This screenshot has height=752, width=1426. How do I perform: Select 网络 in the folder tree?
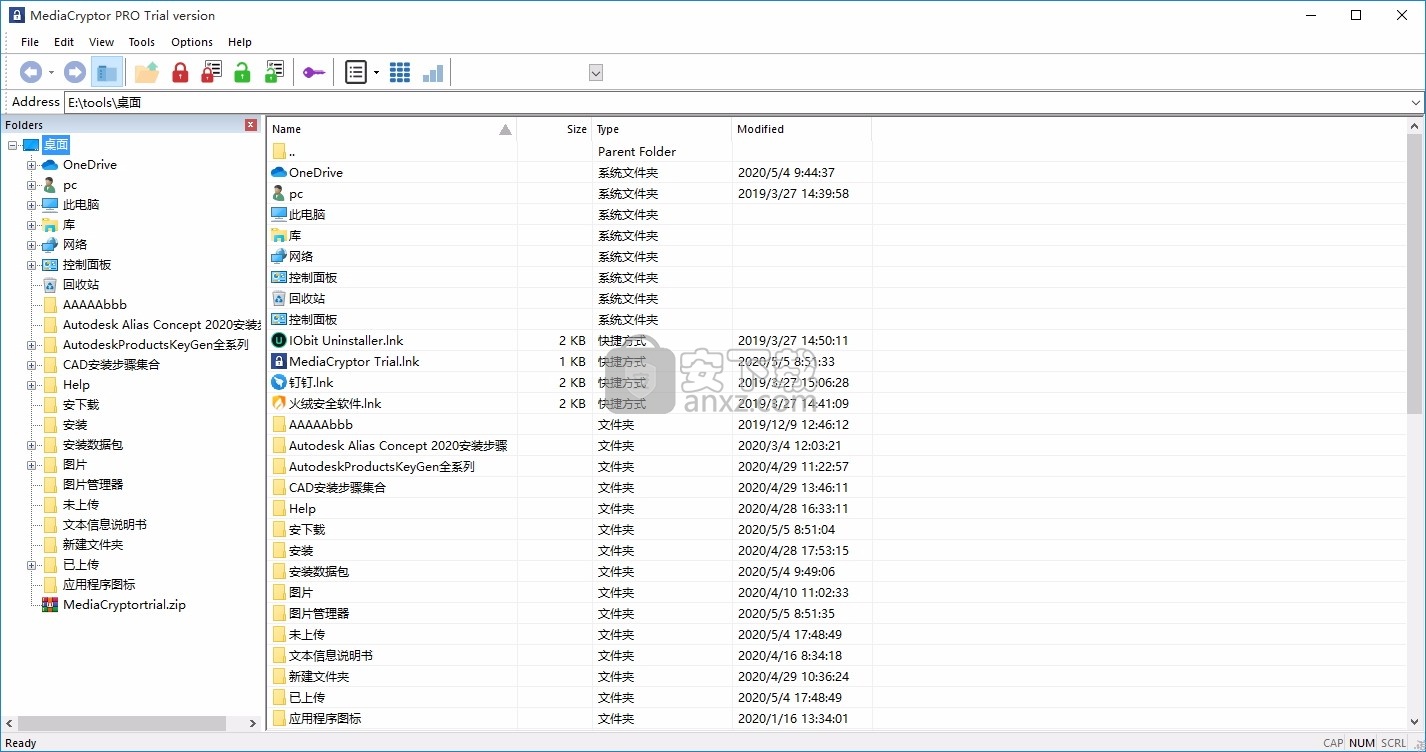[x=75, y=245]
